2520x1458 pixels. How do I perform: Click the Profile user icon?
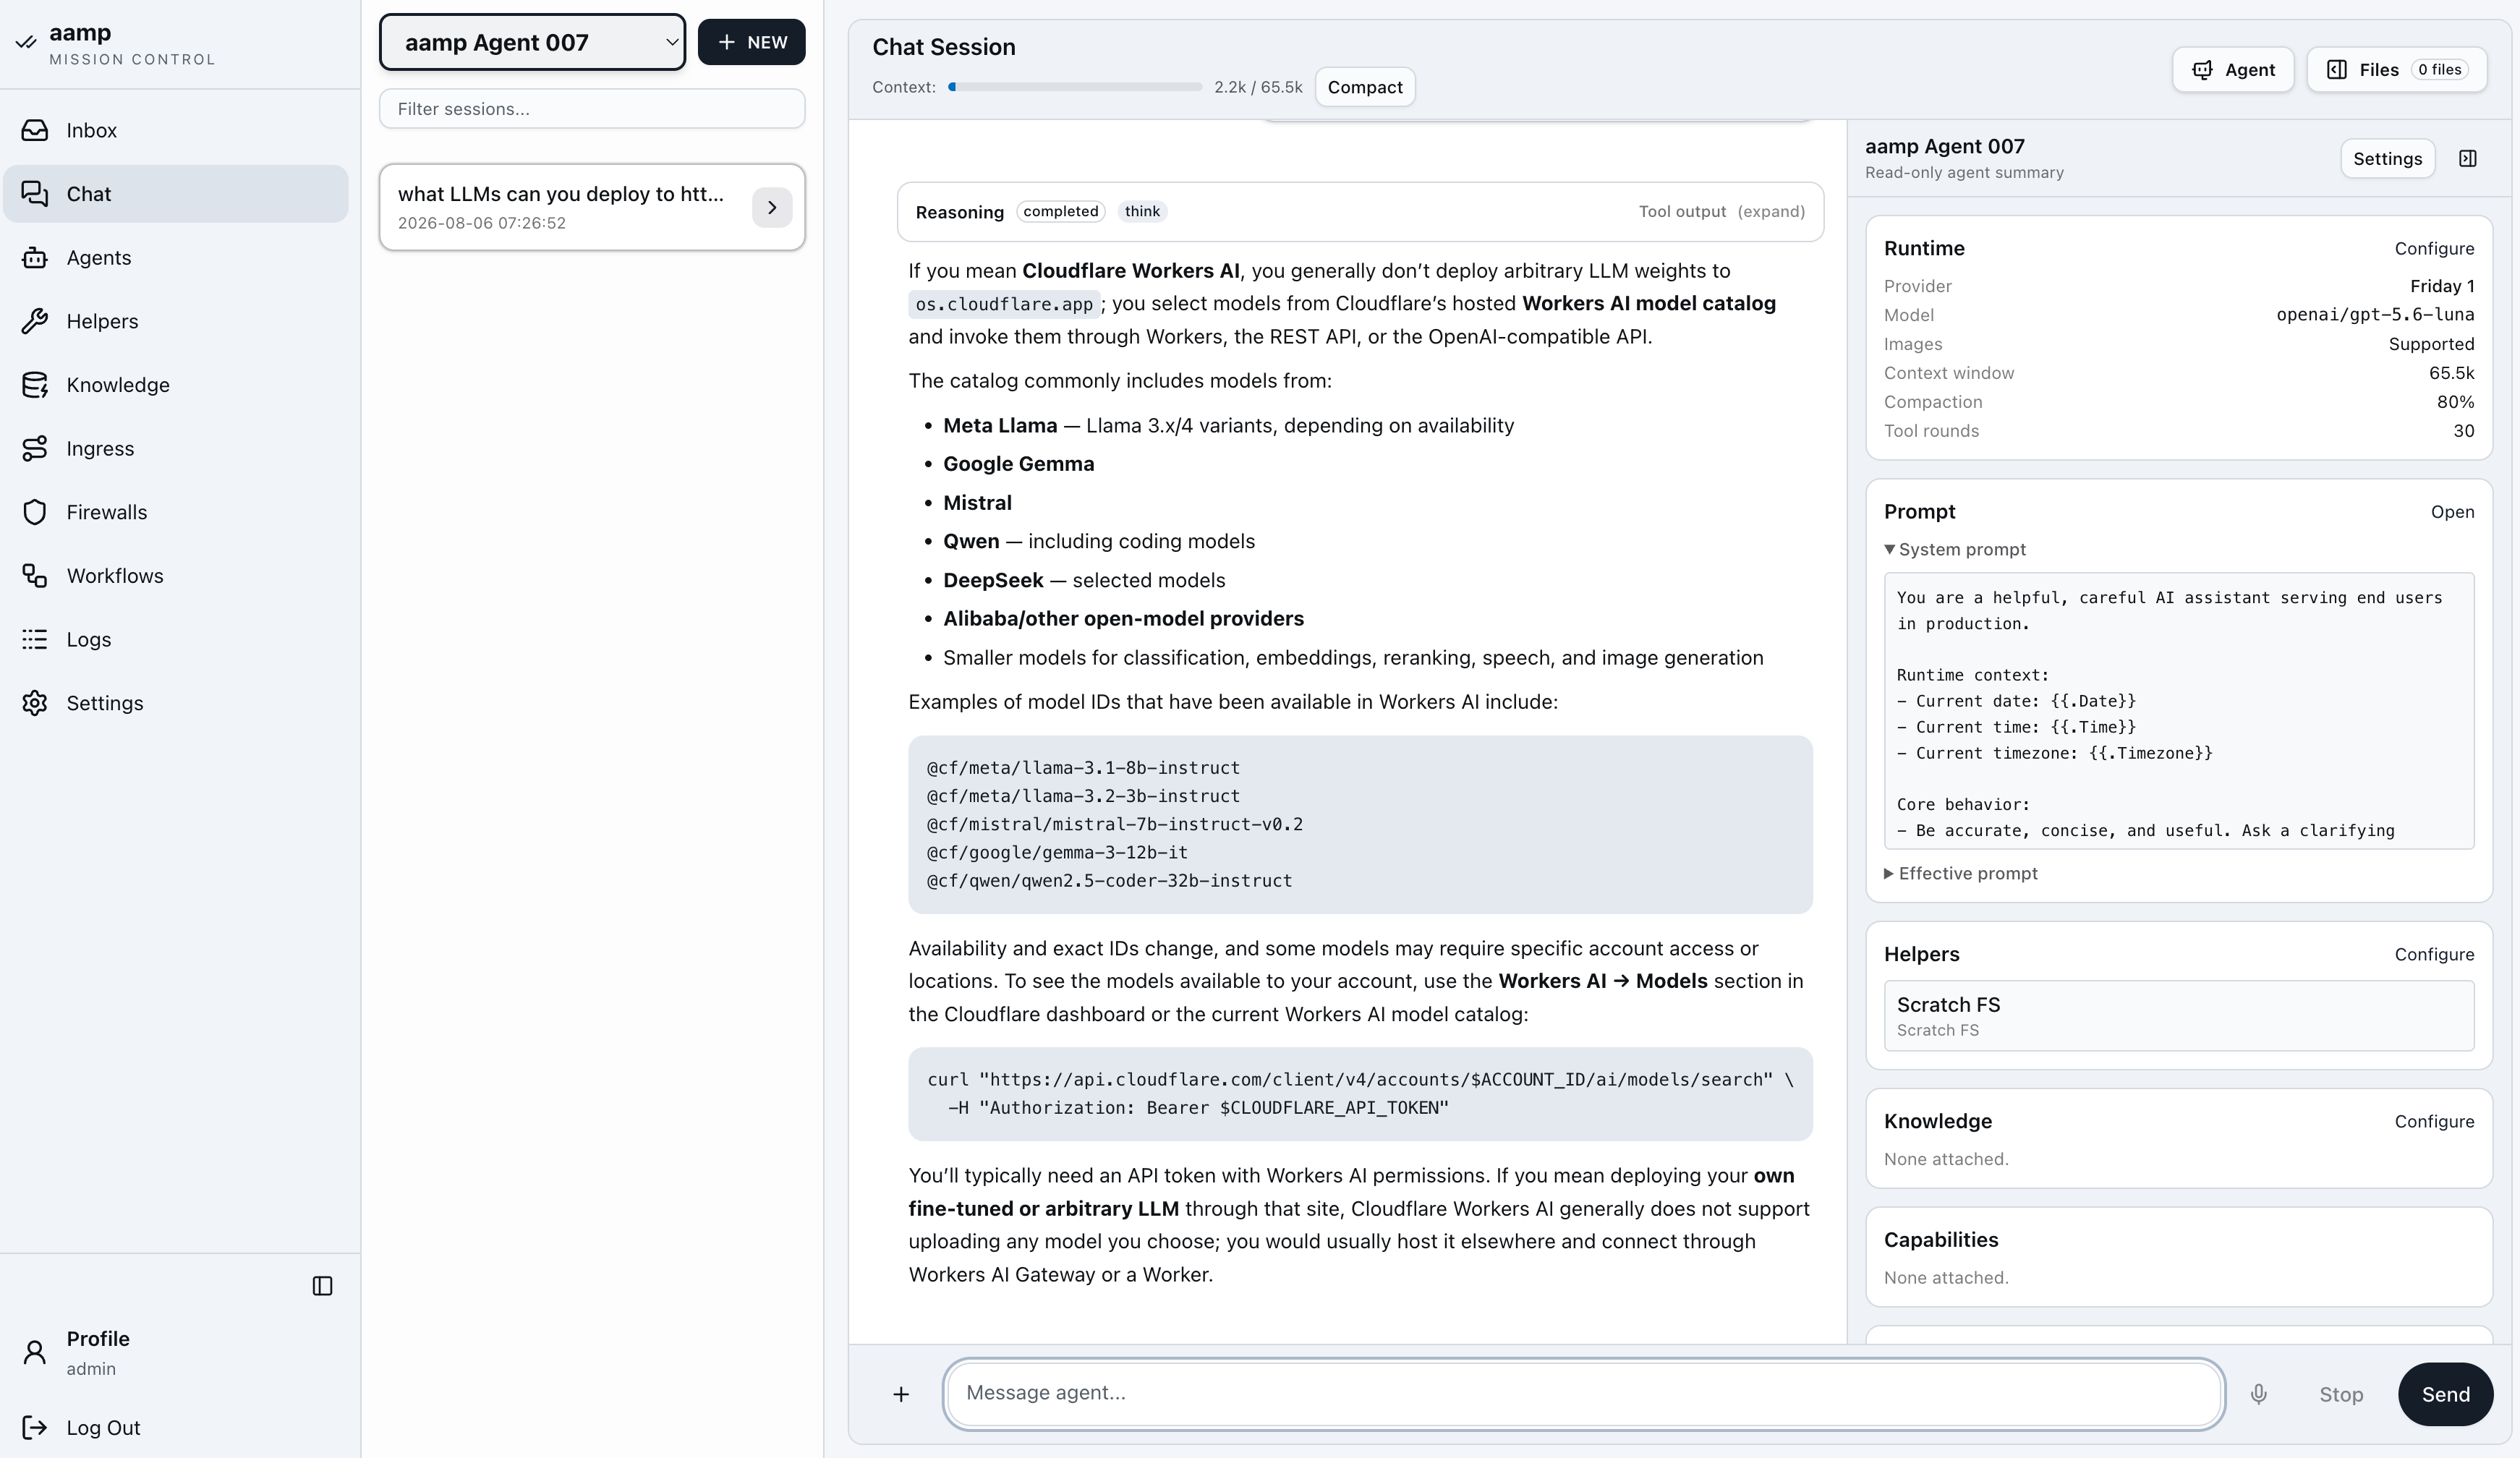[35, 1352]
